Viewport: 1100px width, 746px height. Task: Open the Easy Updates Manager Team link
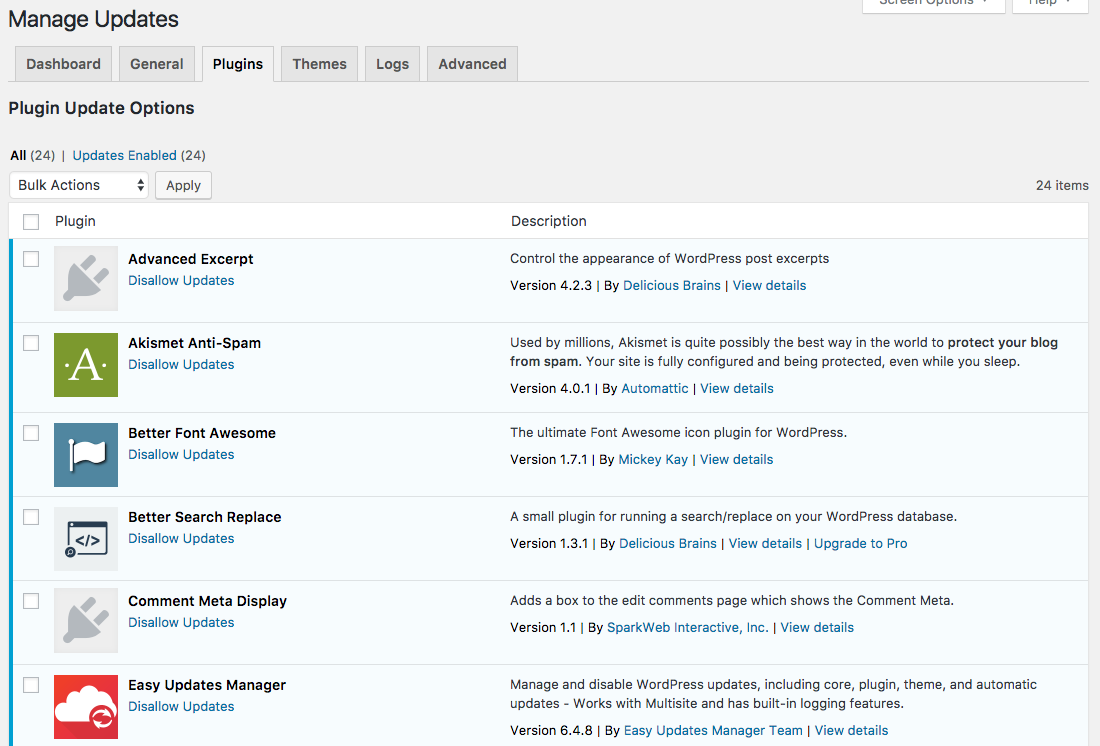click(713, 731)
